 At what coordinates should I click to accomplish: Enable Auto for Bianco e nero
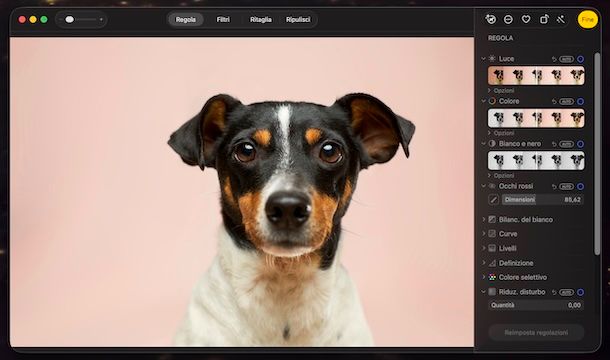point(566,144)
